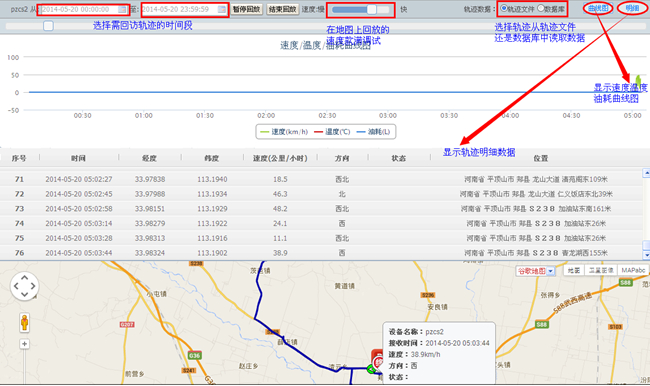Toggle the 温度(°C) legend series

[332, 132]
